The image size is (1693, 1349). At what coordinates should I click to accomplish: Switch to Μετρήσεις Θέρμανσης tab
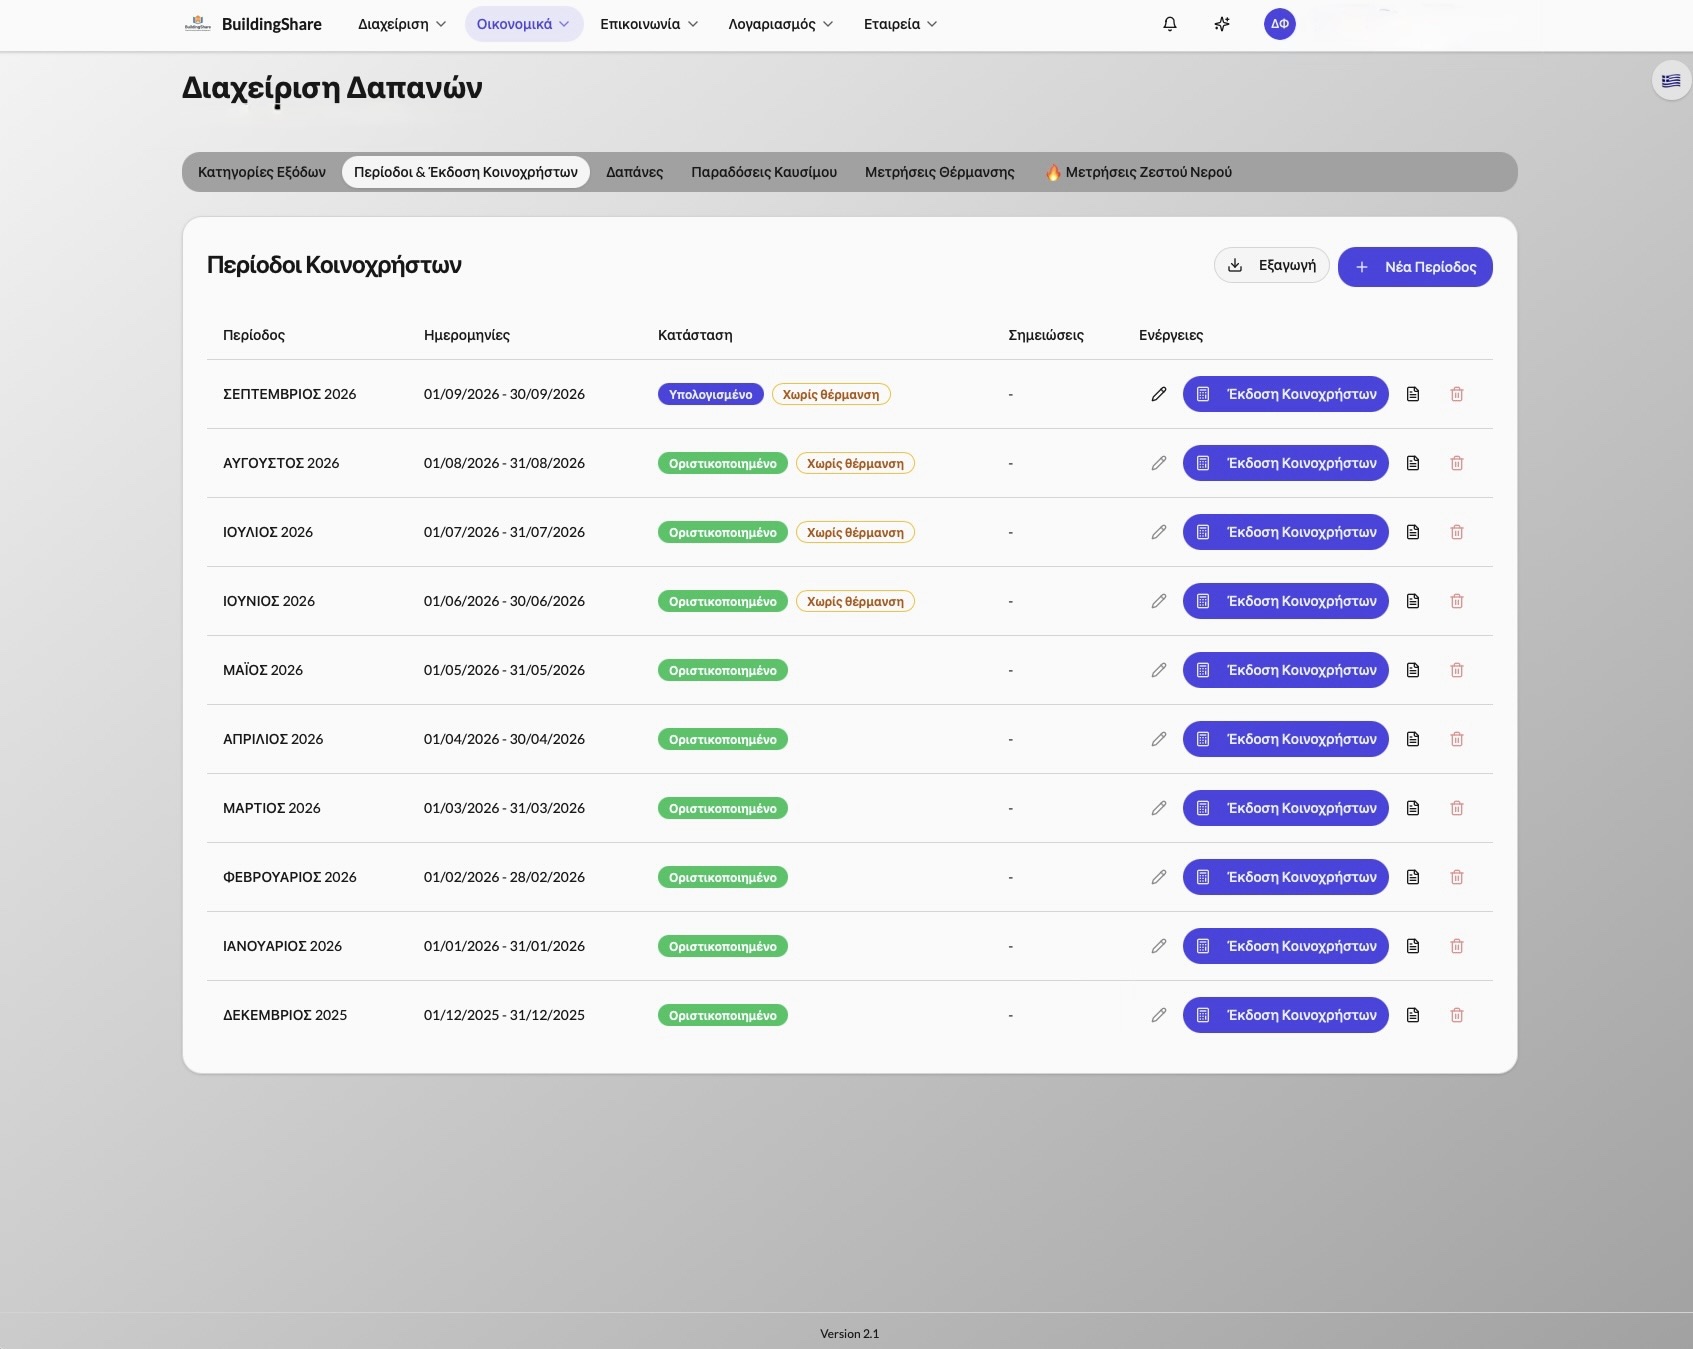940,172
